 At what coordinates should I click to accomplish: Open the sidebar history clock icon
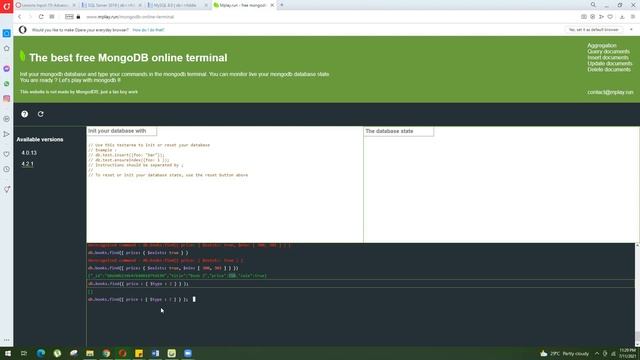7,169
